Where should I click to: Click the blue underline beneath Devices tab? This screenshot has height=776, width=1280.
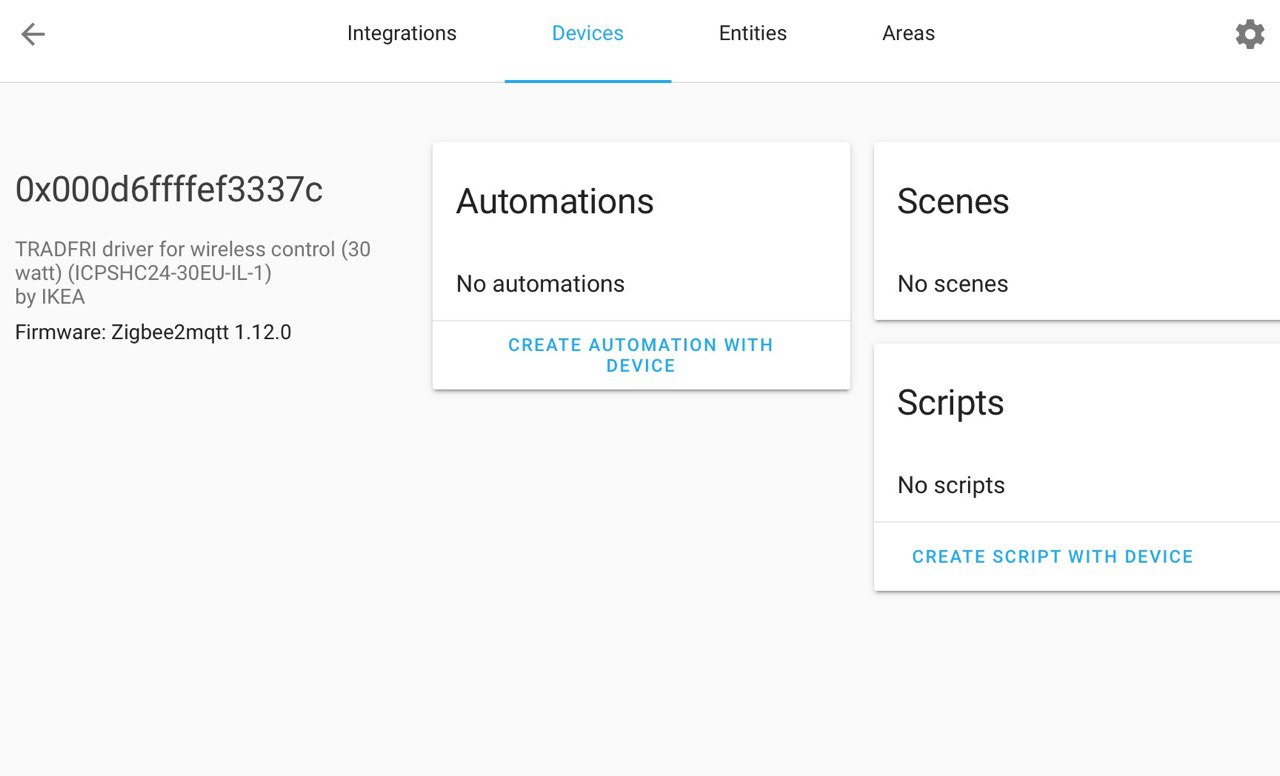click(x=587, y=81)
